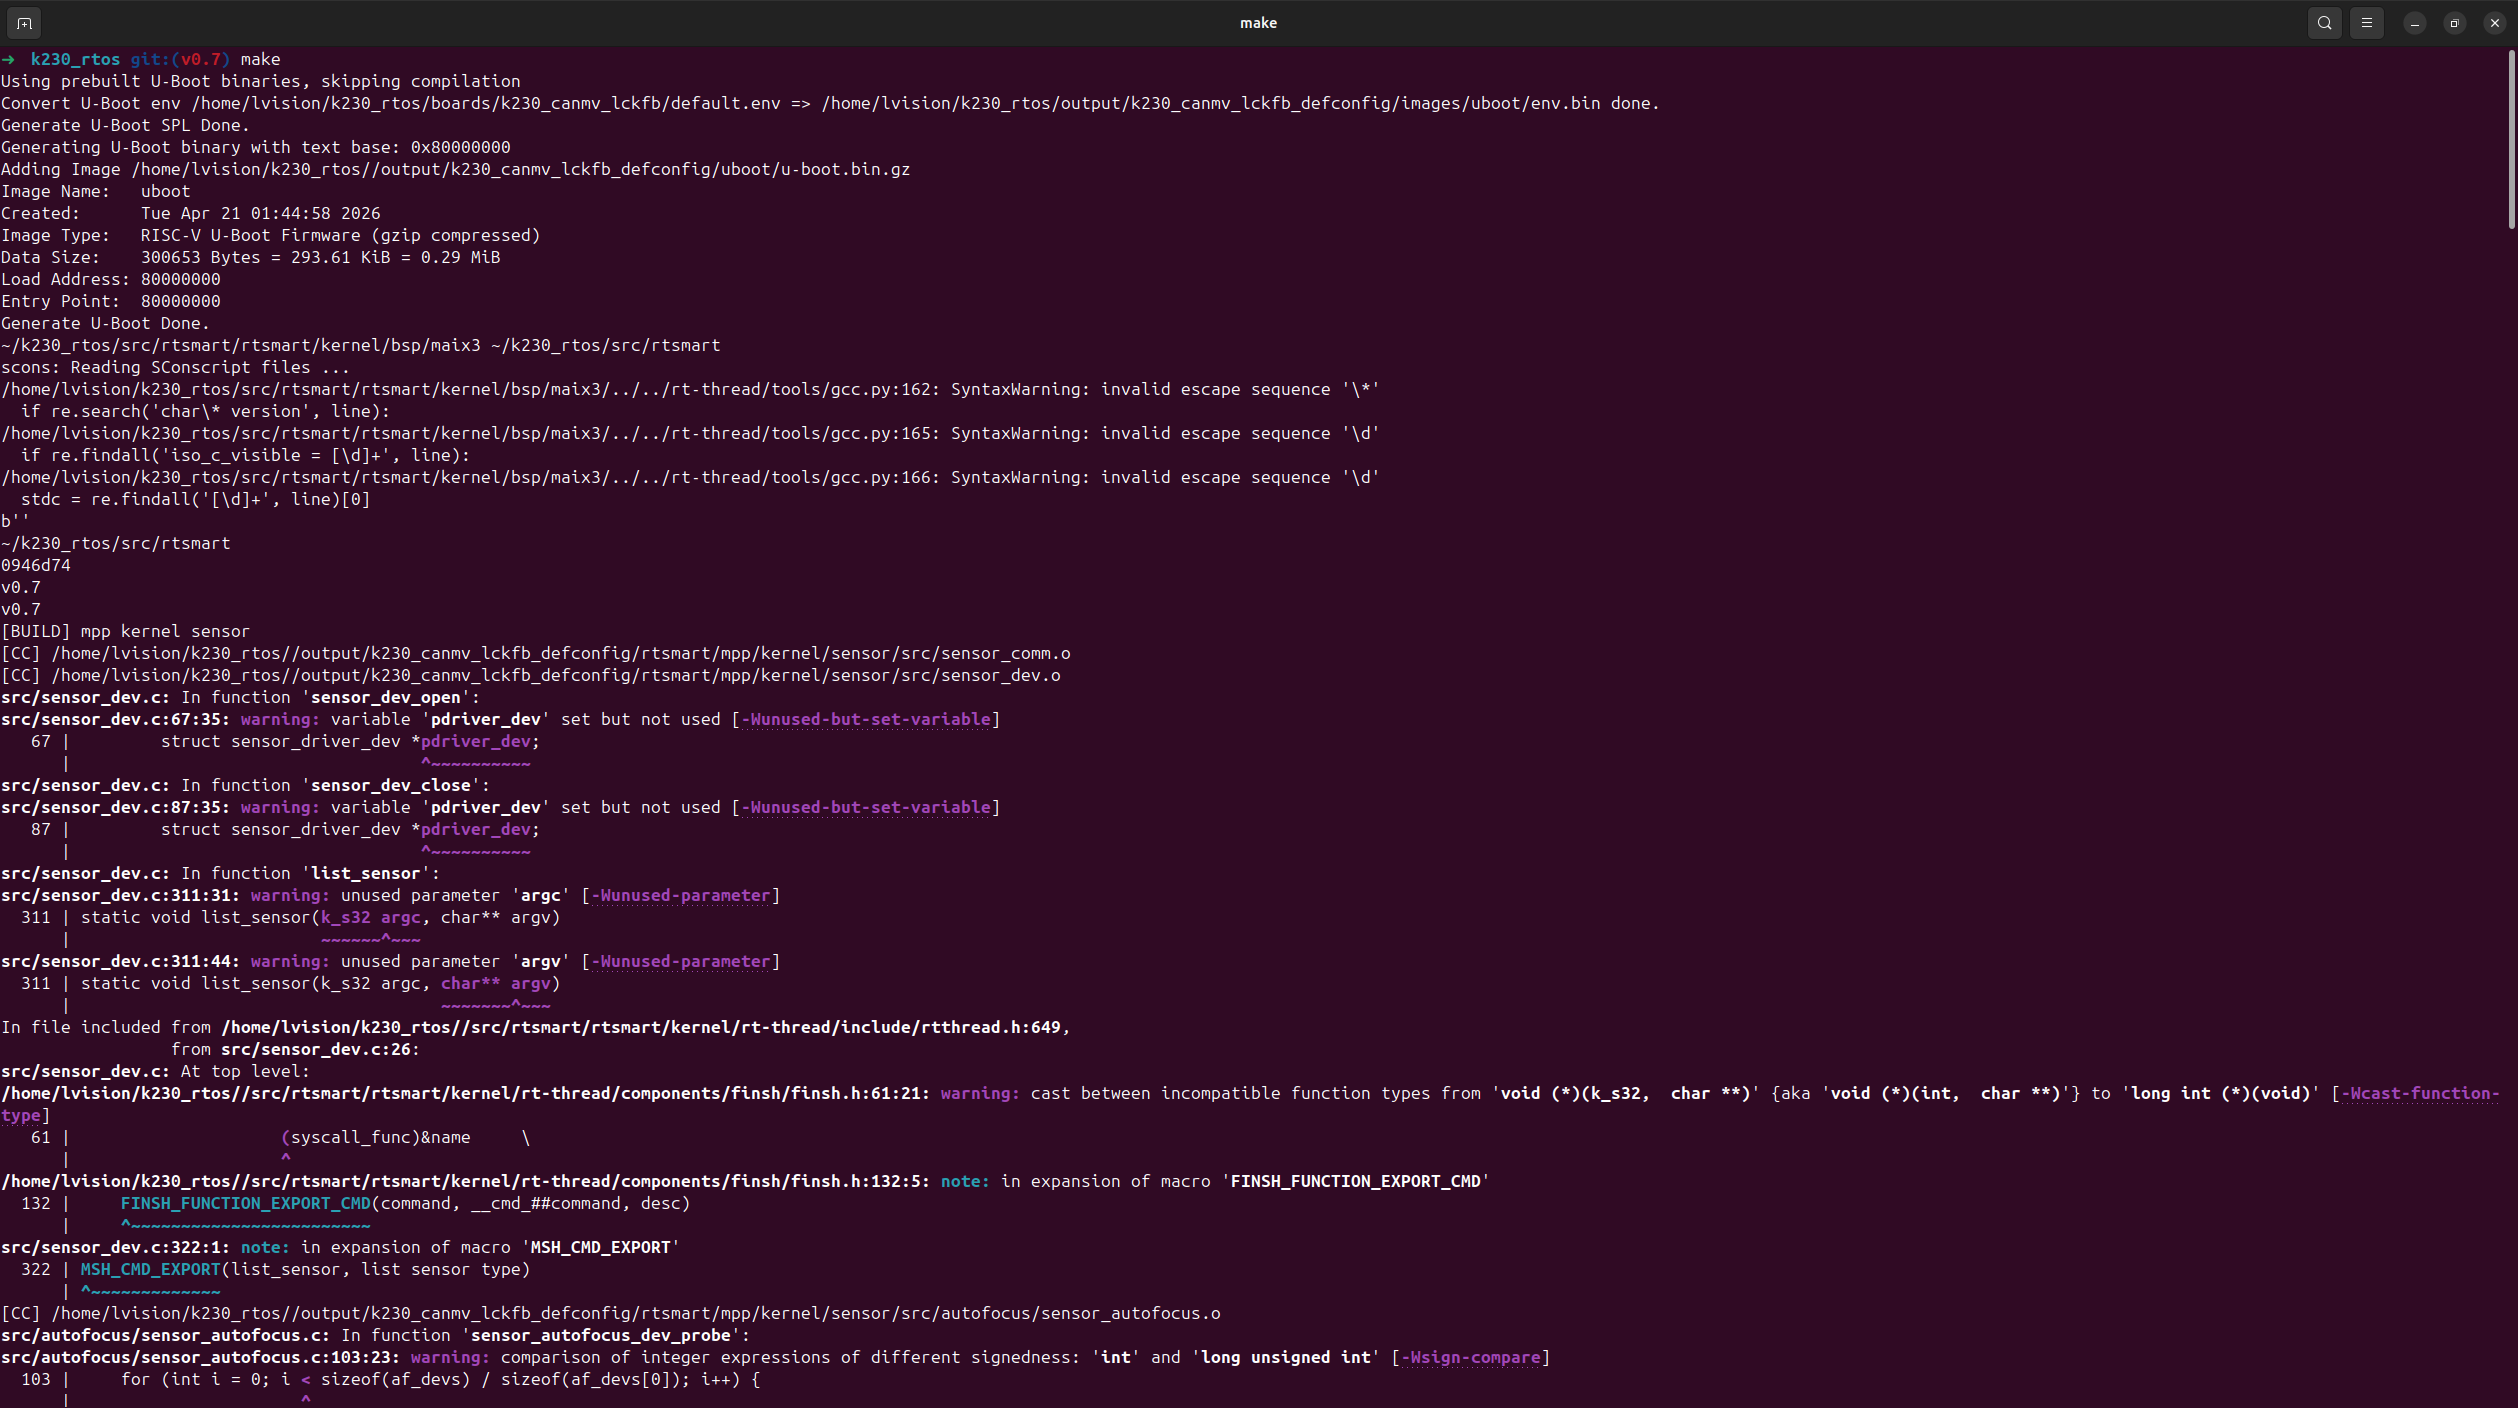Open the -Wsign-compare warning link
Screen dimensions: 2518x1408
1470,1357
